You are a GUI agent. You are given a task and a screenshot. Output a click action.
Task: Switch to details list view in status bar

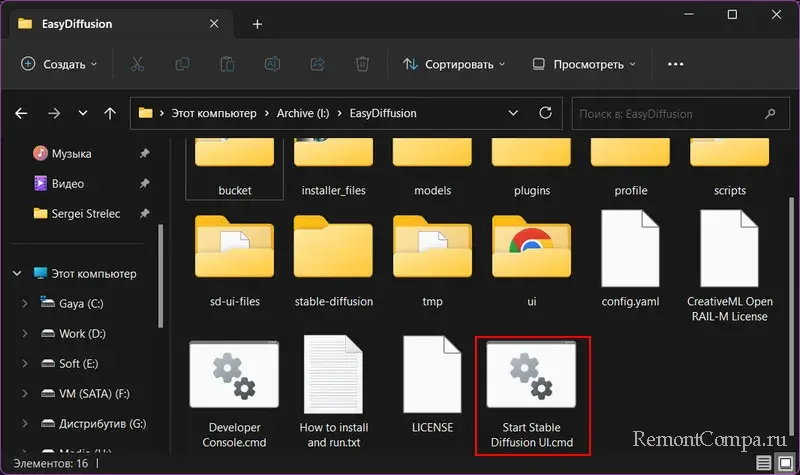click(x=764, y=463)
